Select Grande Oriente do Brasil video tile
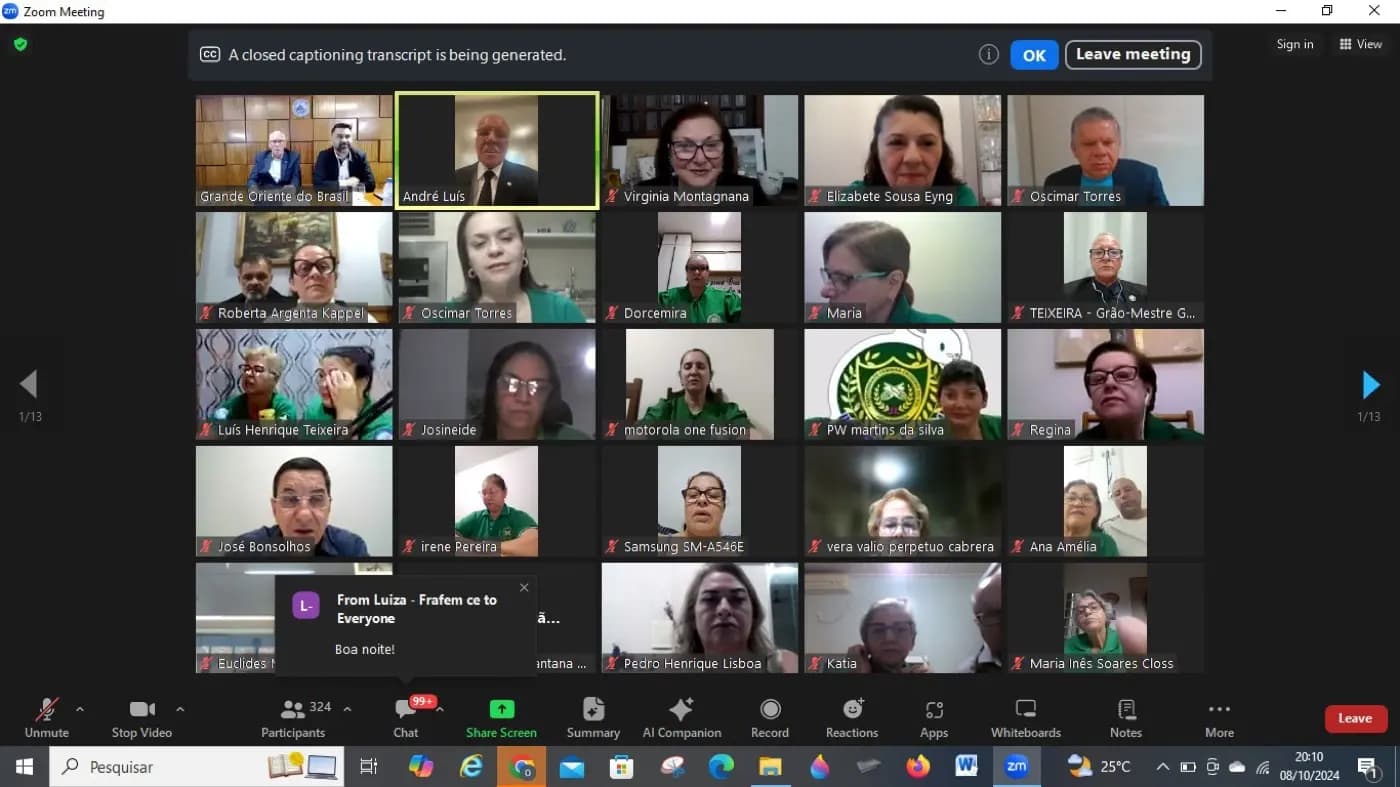This screenshot has height=787, width=1400. pyautogui.click(x=294, y=150)
